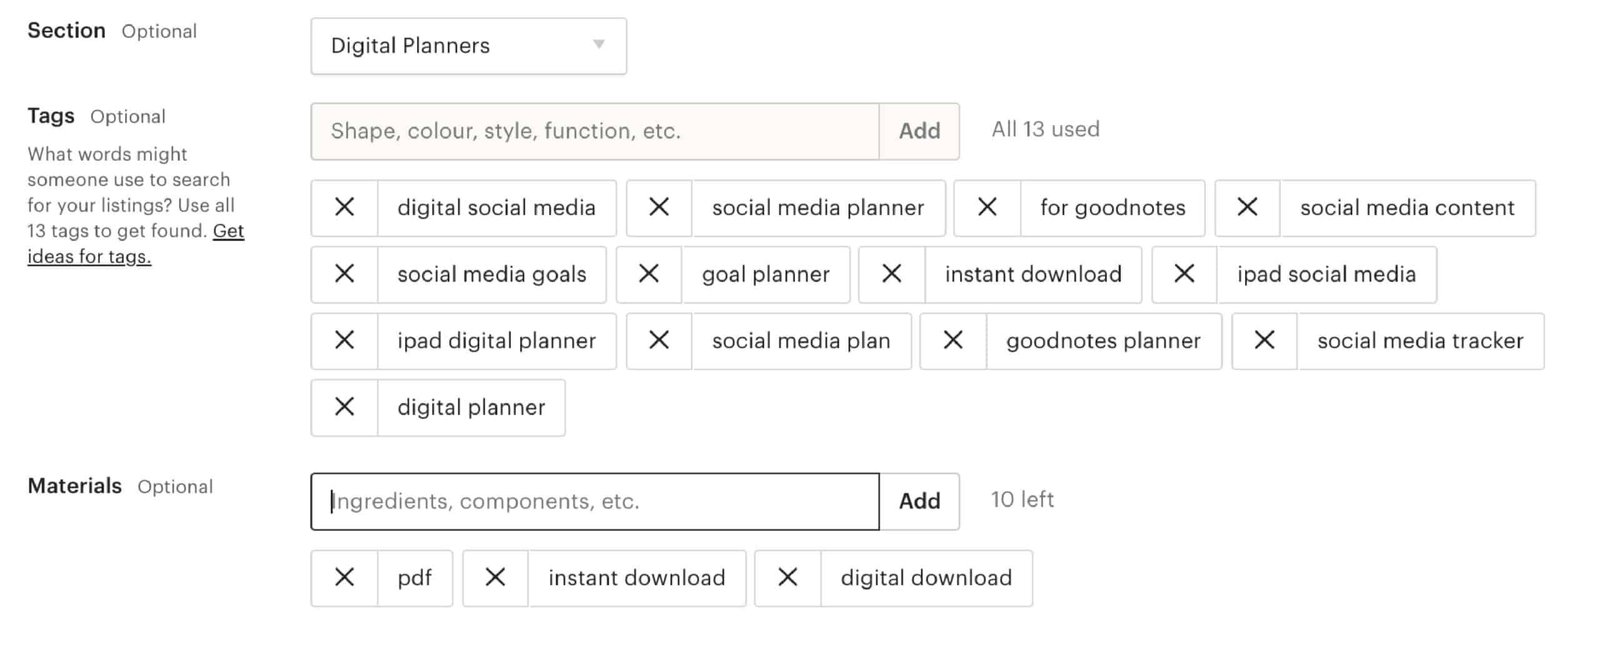
Task: Remove the 'social media planner' tag
Action: pyautogui.click(x=659, y=208)
